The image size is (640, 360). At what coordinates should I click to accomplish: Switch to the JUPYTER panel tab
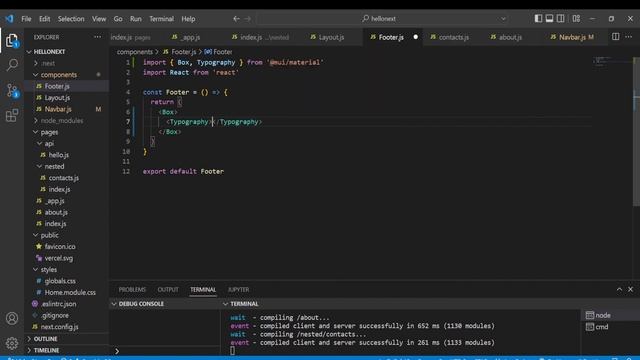pyautogui.click(x=238, y=289)
